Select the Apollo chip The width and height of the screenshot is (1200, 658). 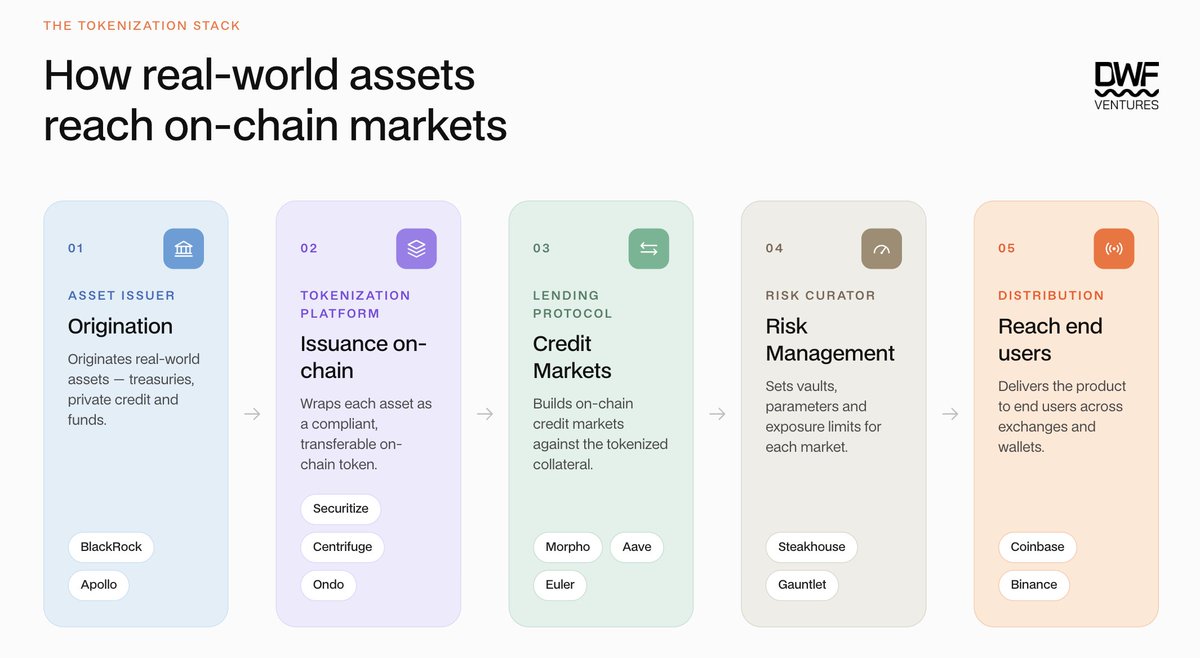point(99,585)
